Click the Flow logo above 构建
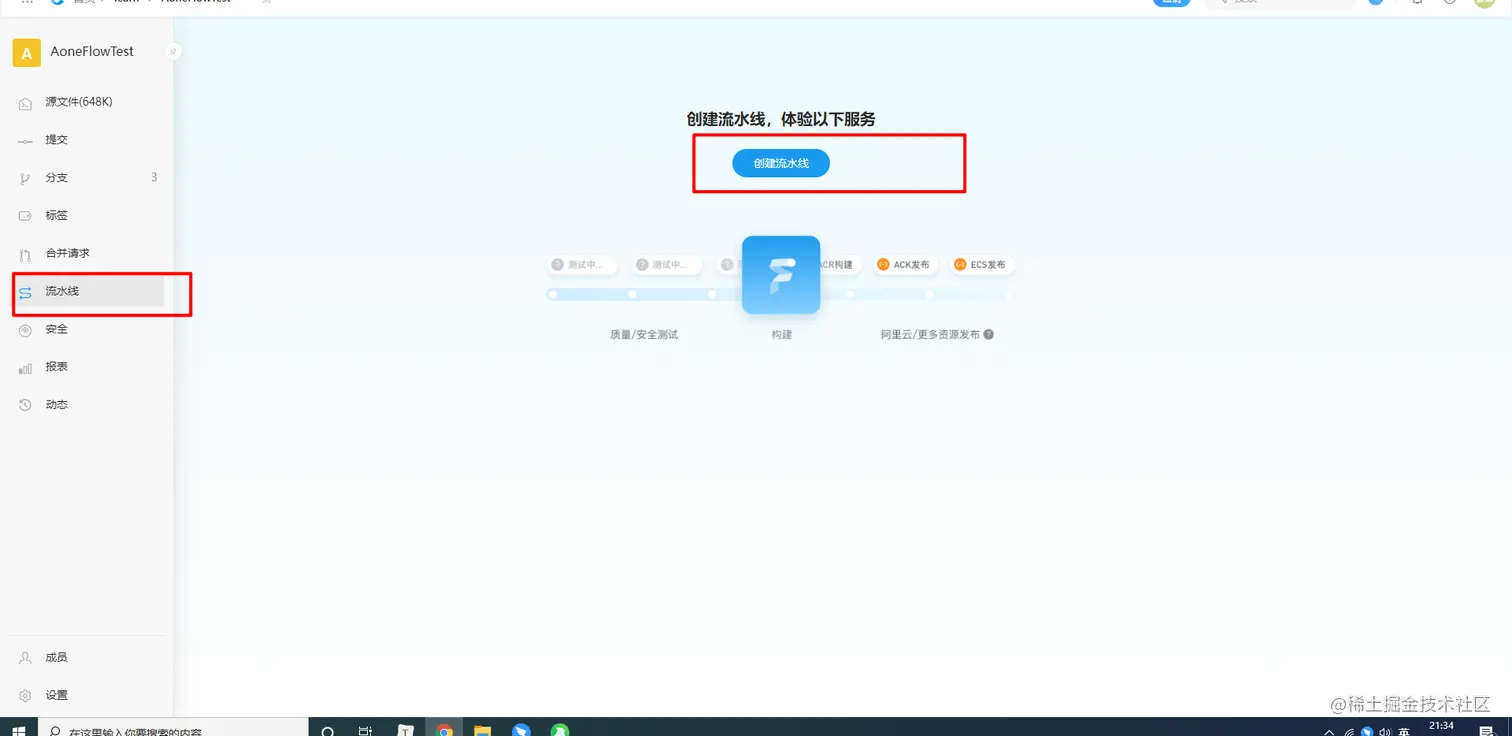The image size is (1512, 736). pyautogui.click(x=781, y=275)
